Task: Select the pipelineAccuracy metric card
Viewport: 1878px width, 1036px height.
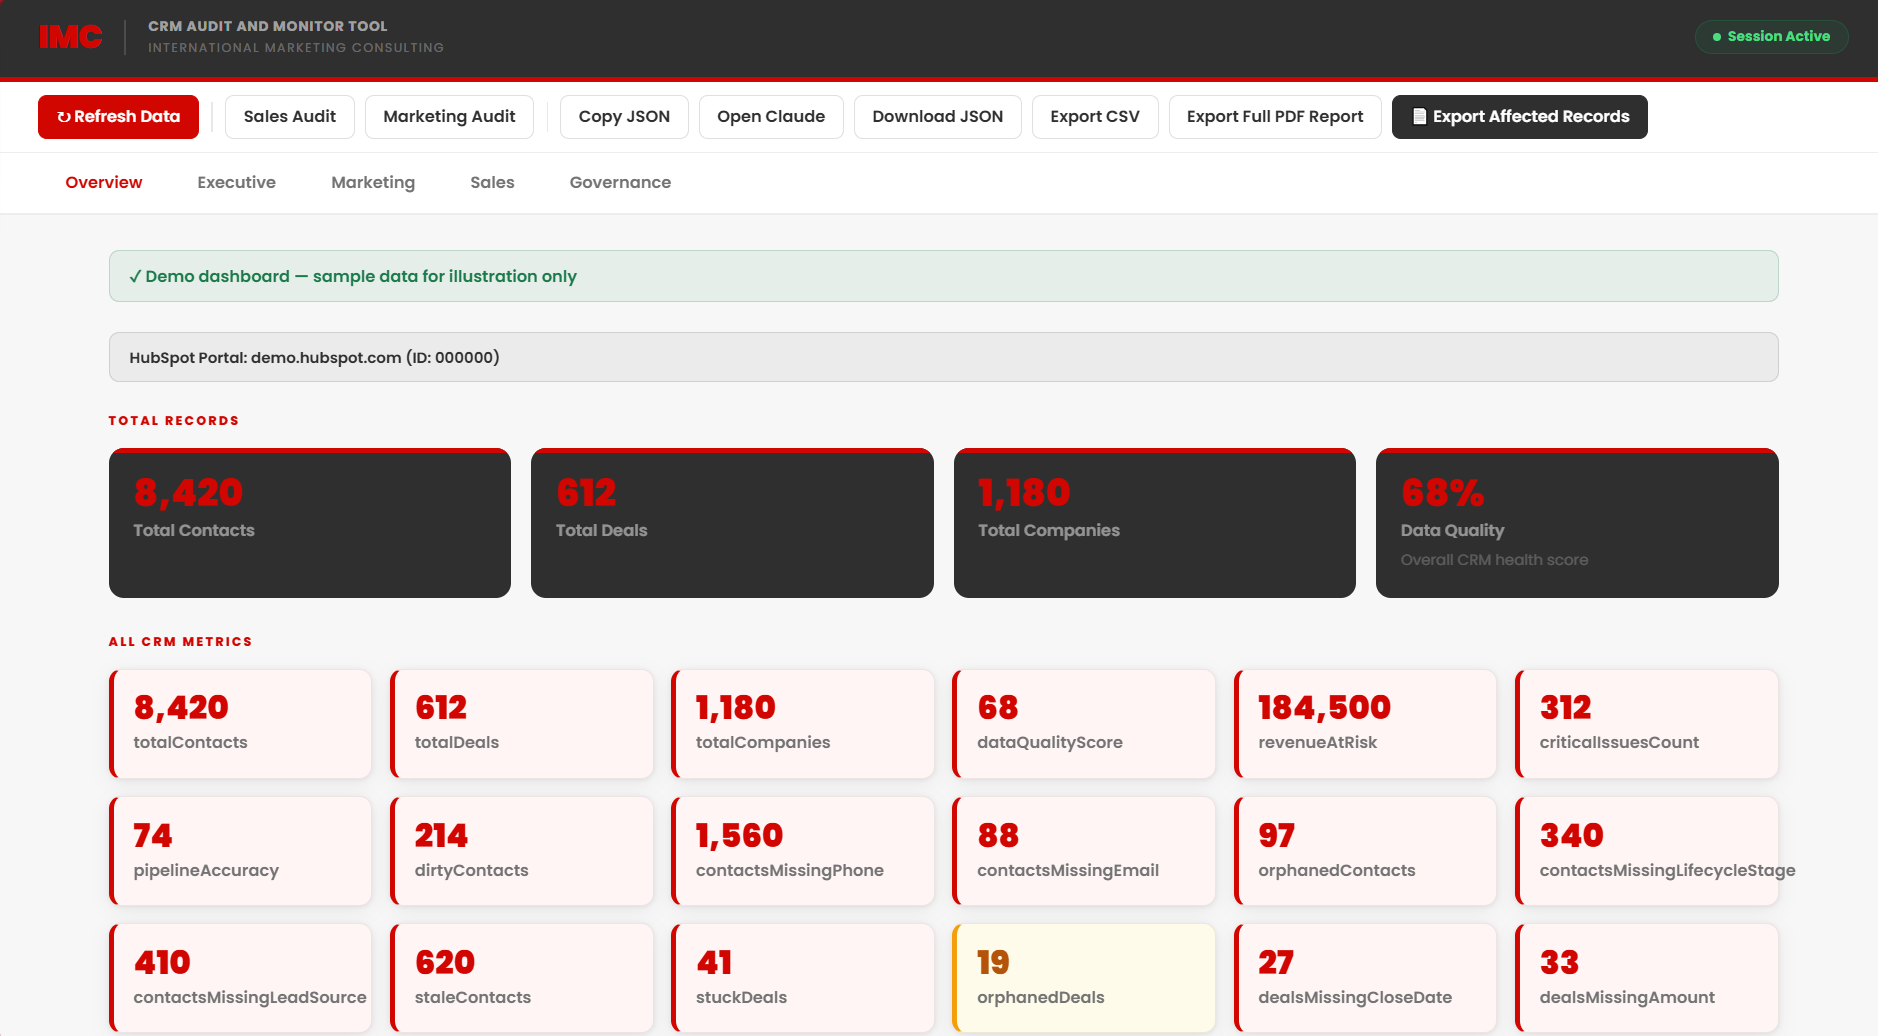Action: tap(240, 851)
